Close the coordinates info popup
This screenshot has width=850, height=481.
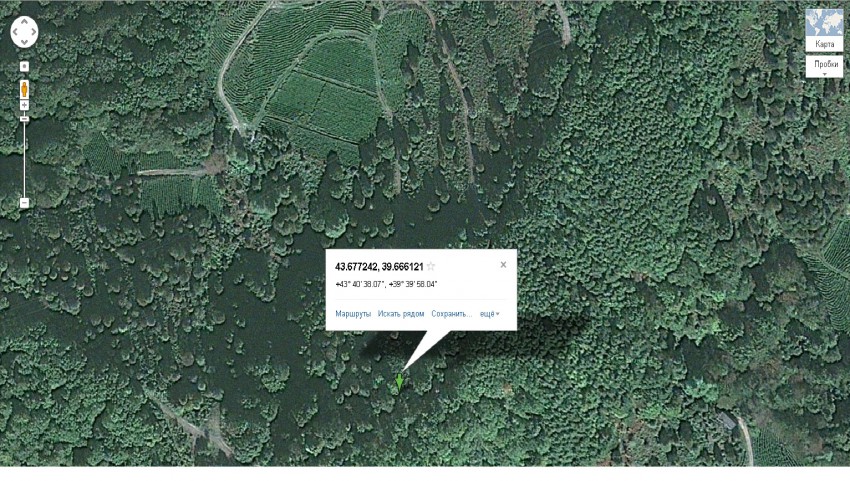click(x=503, y=265)
